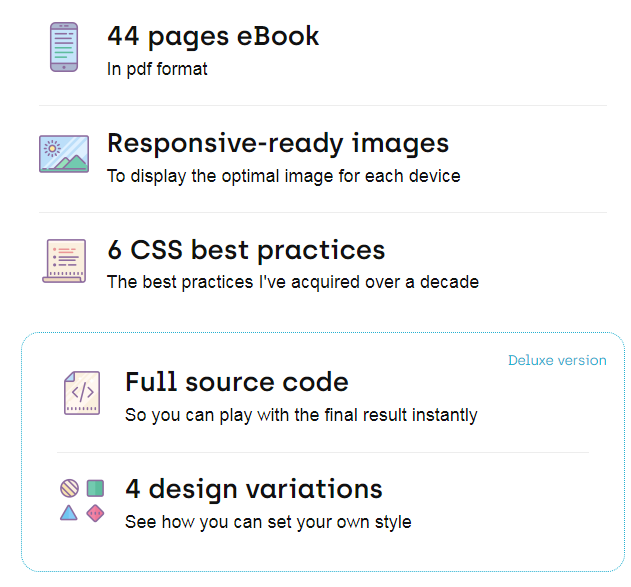Click the 'Deluxe version' label

[x=557, y=360]
